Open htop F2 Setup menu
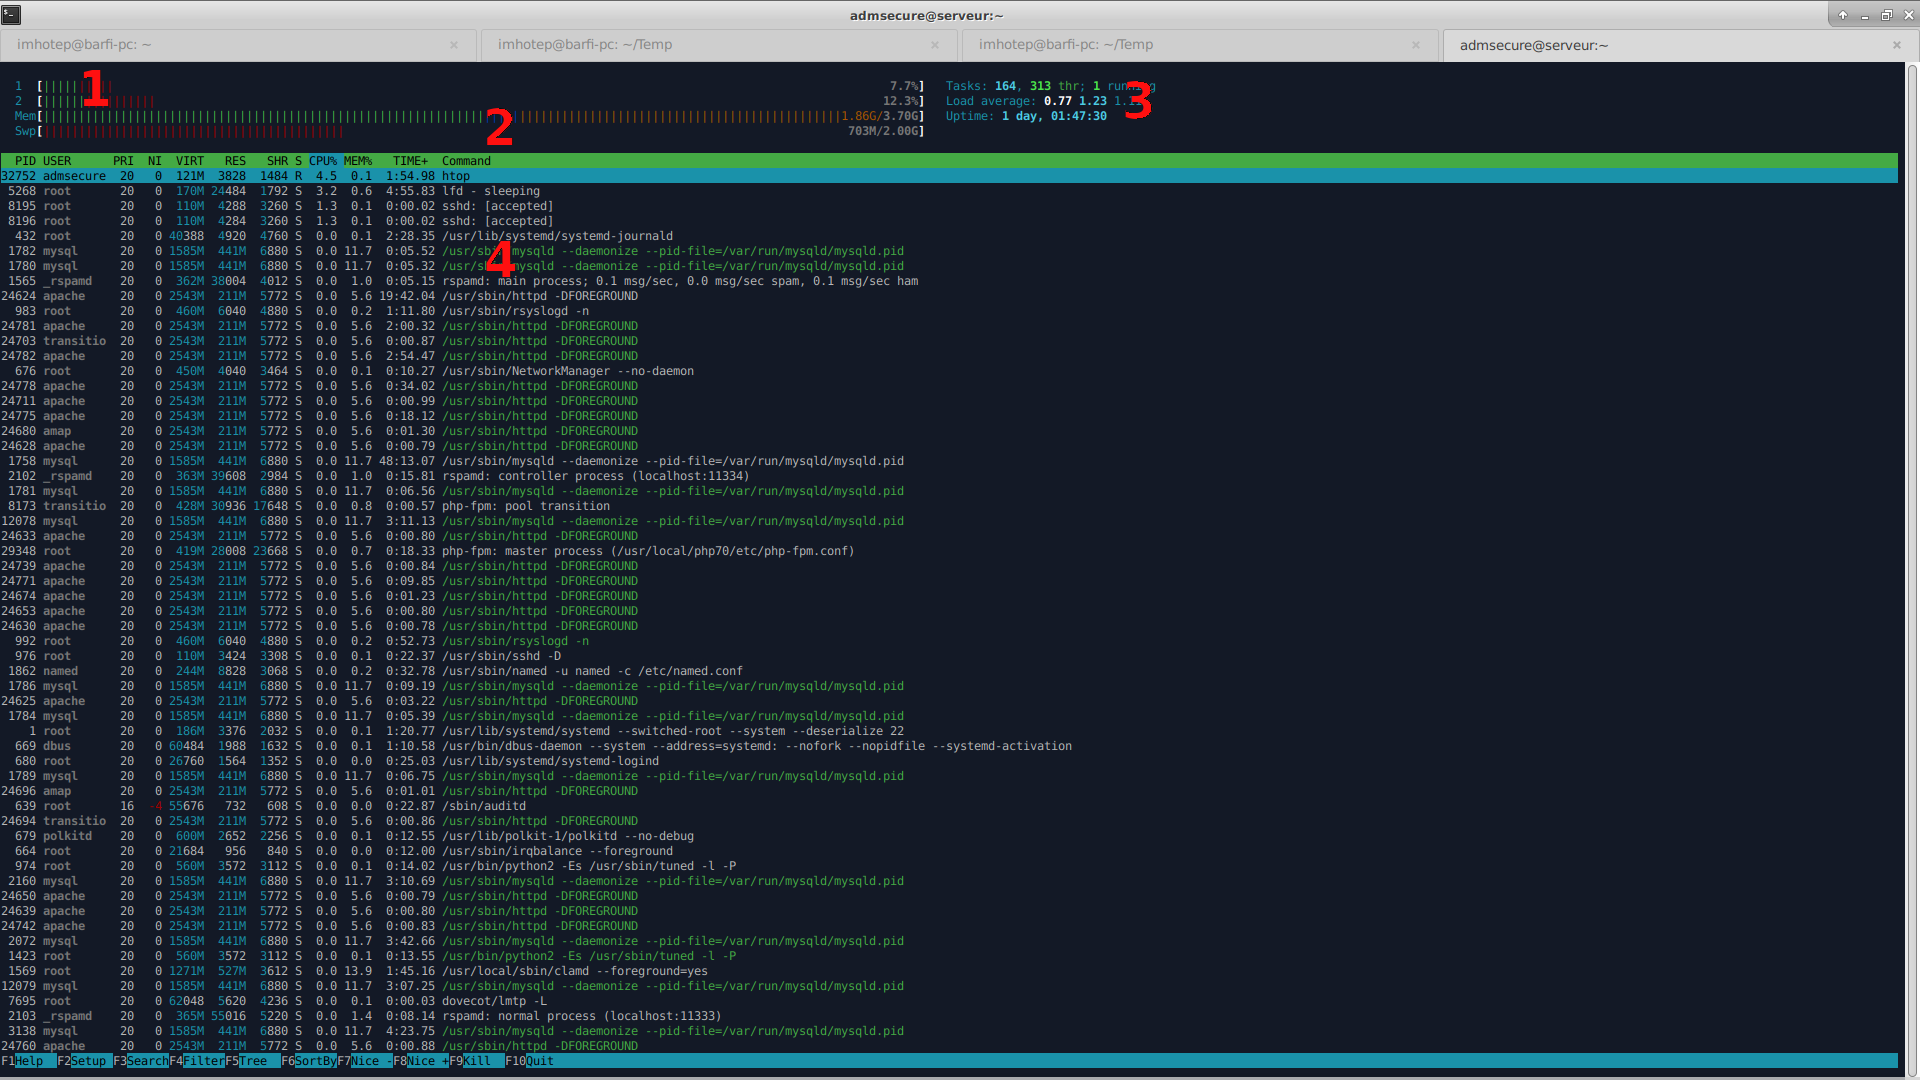This screenshot has width=1920, height=1080. pyautogui.click(x=87, y=1061)
